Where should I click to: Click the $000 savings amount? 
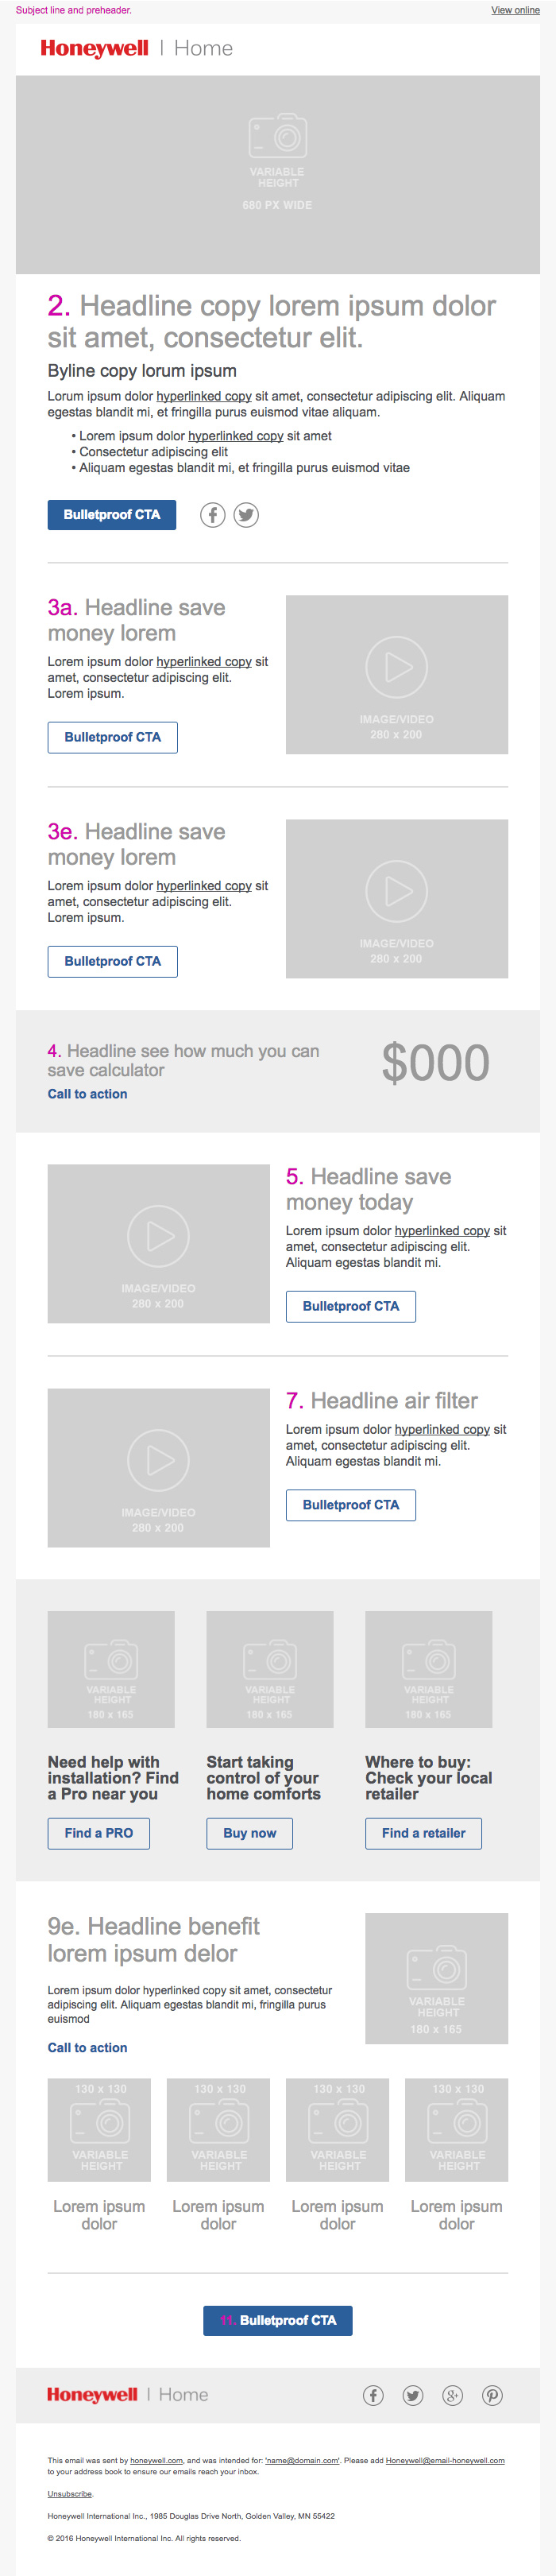pos(436,1063)
